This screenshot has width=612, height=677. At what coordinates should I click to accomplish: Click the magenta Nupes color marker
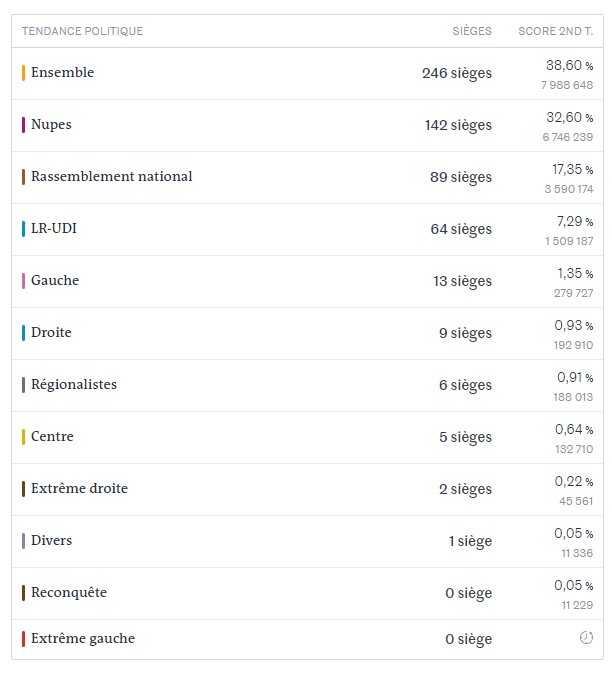23,125
